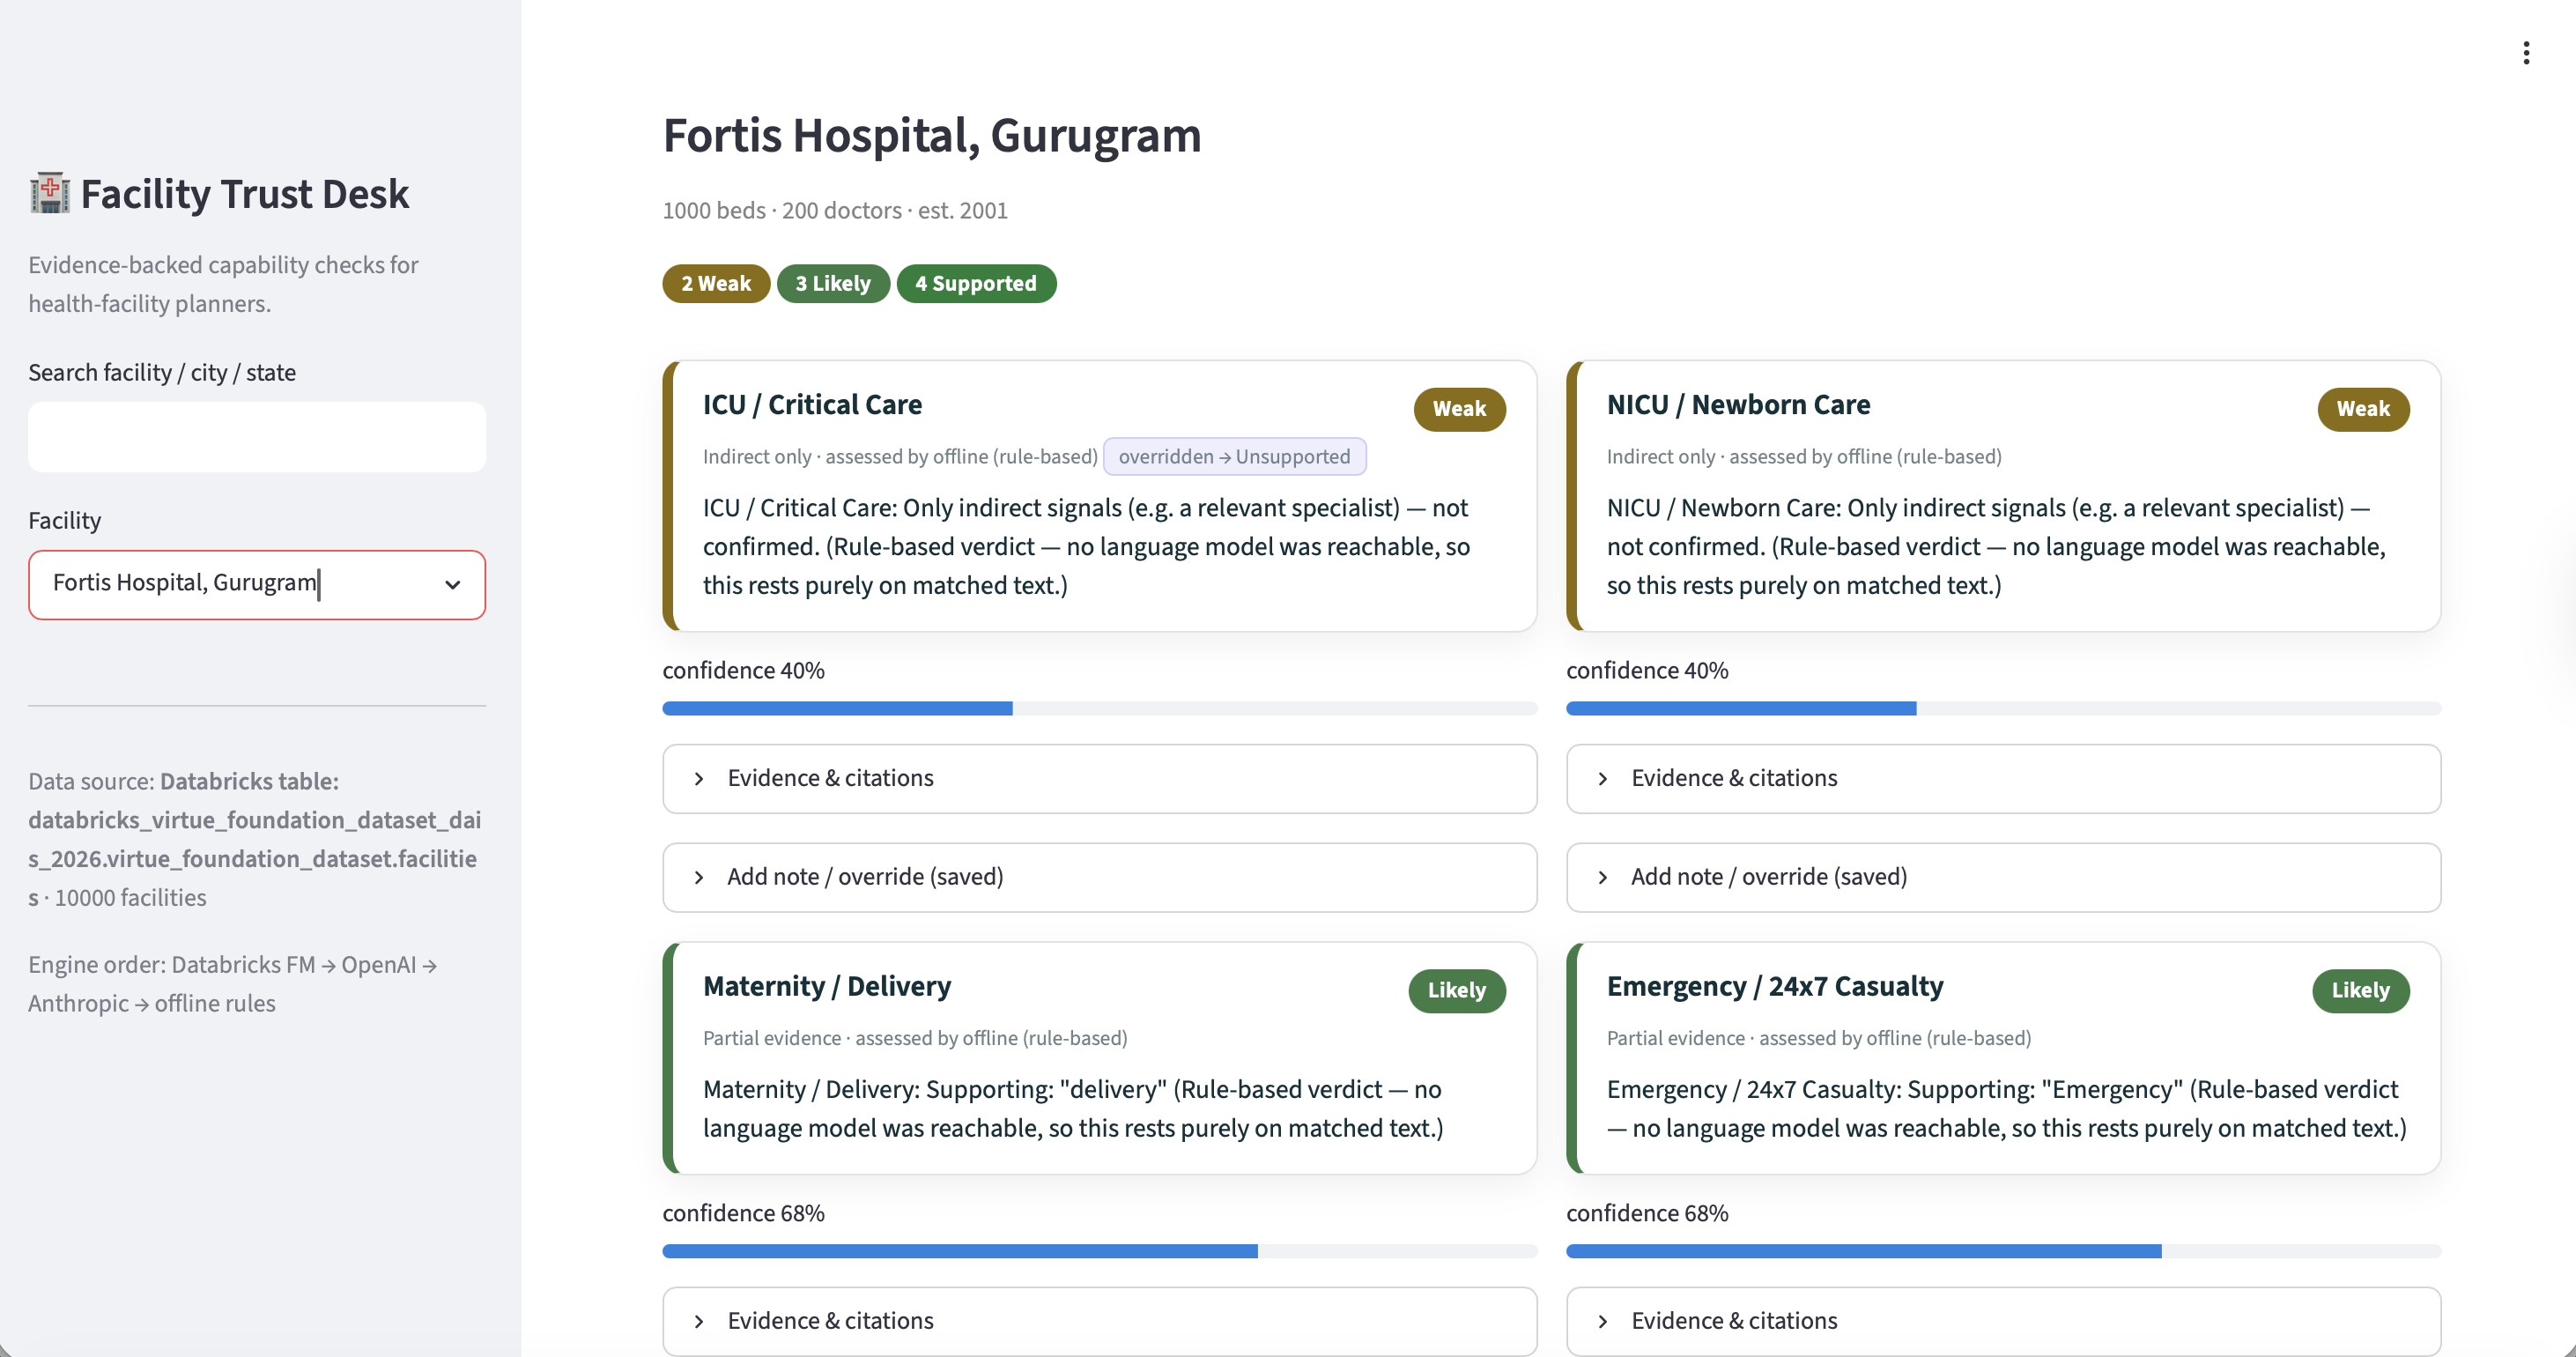The width and height of the screenshot is (2576, 1357).
Task: Click the Emergency / 24x7 Casualty card title
Action: pyautogui.click(x=1775, y=987)
